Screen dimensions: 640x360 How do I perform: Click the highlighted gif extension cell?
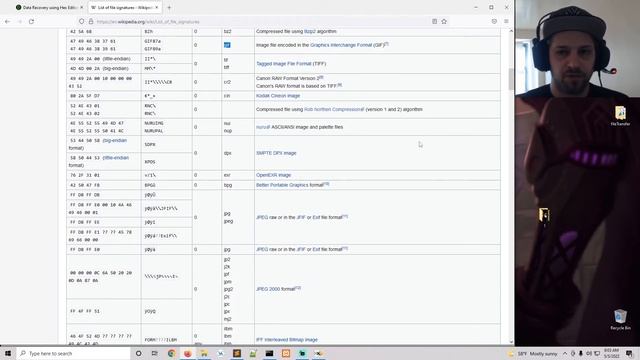(x=238, y=45)
